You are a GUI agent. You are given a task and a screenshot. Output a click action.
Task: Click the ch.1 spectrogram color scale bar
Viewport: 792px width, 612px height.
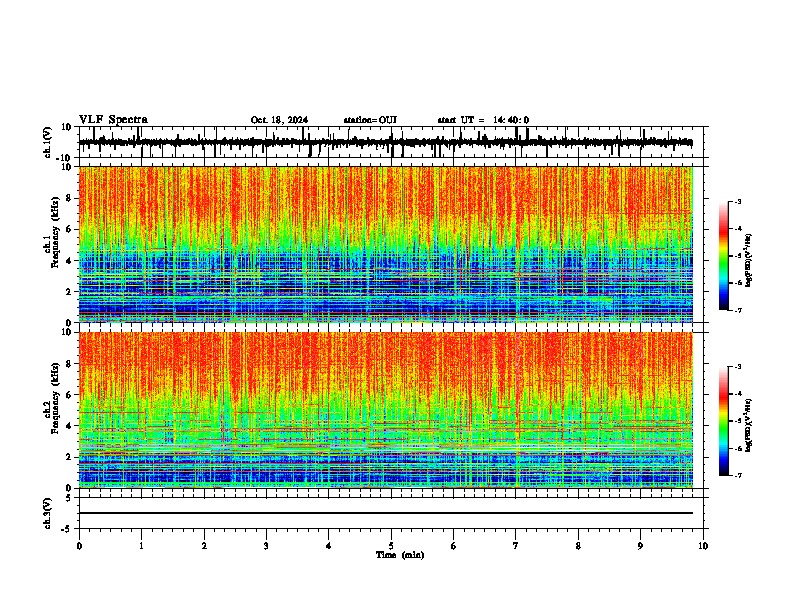[723, 256]
